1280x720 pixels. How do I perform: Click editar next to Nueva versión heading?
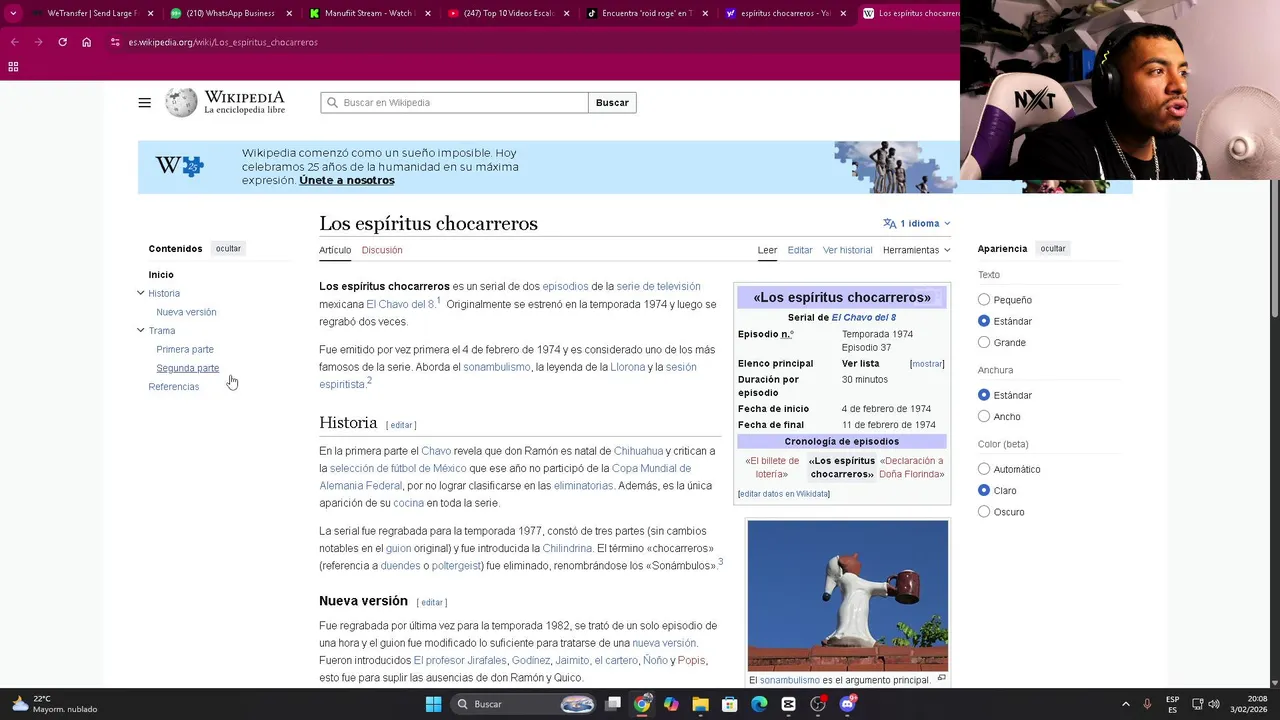click(432, 602)
